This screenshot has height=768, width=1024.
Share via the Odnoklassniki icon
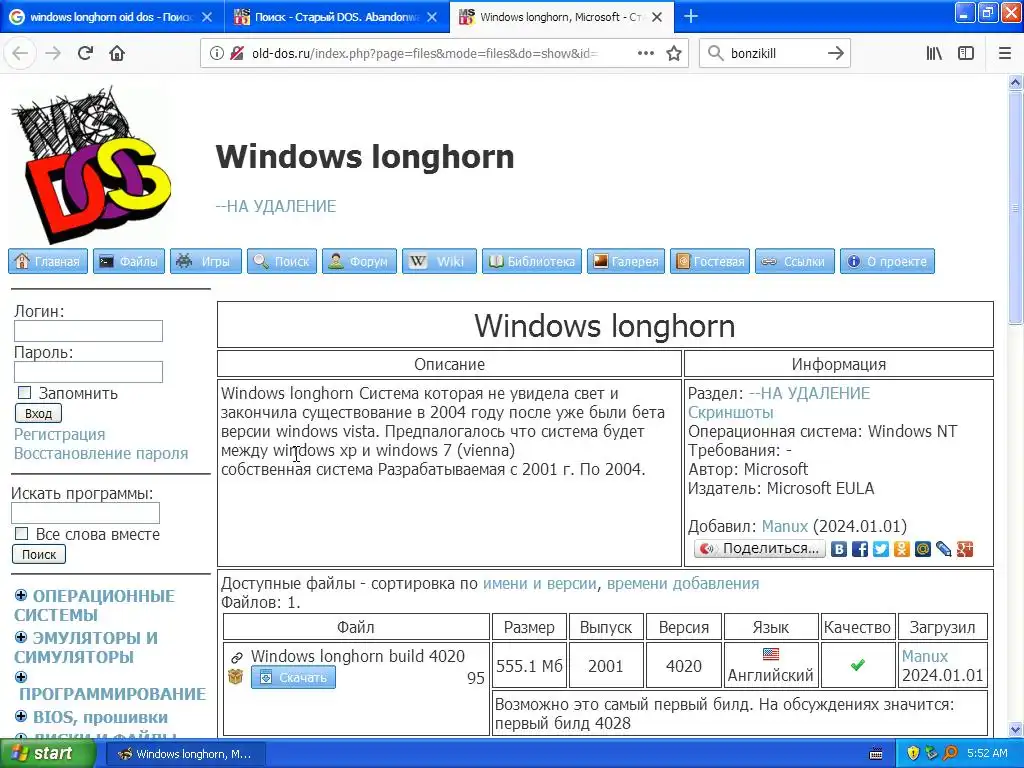tap(902, 549)
